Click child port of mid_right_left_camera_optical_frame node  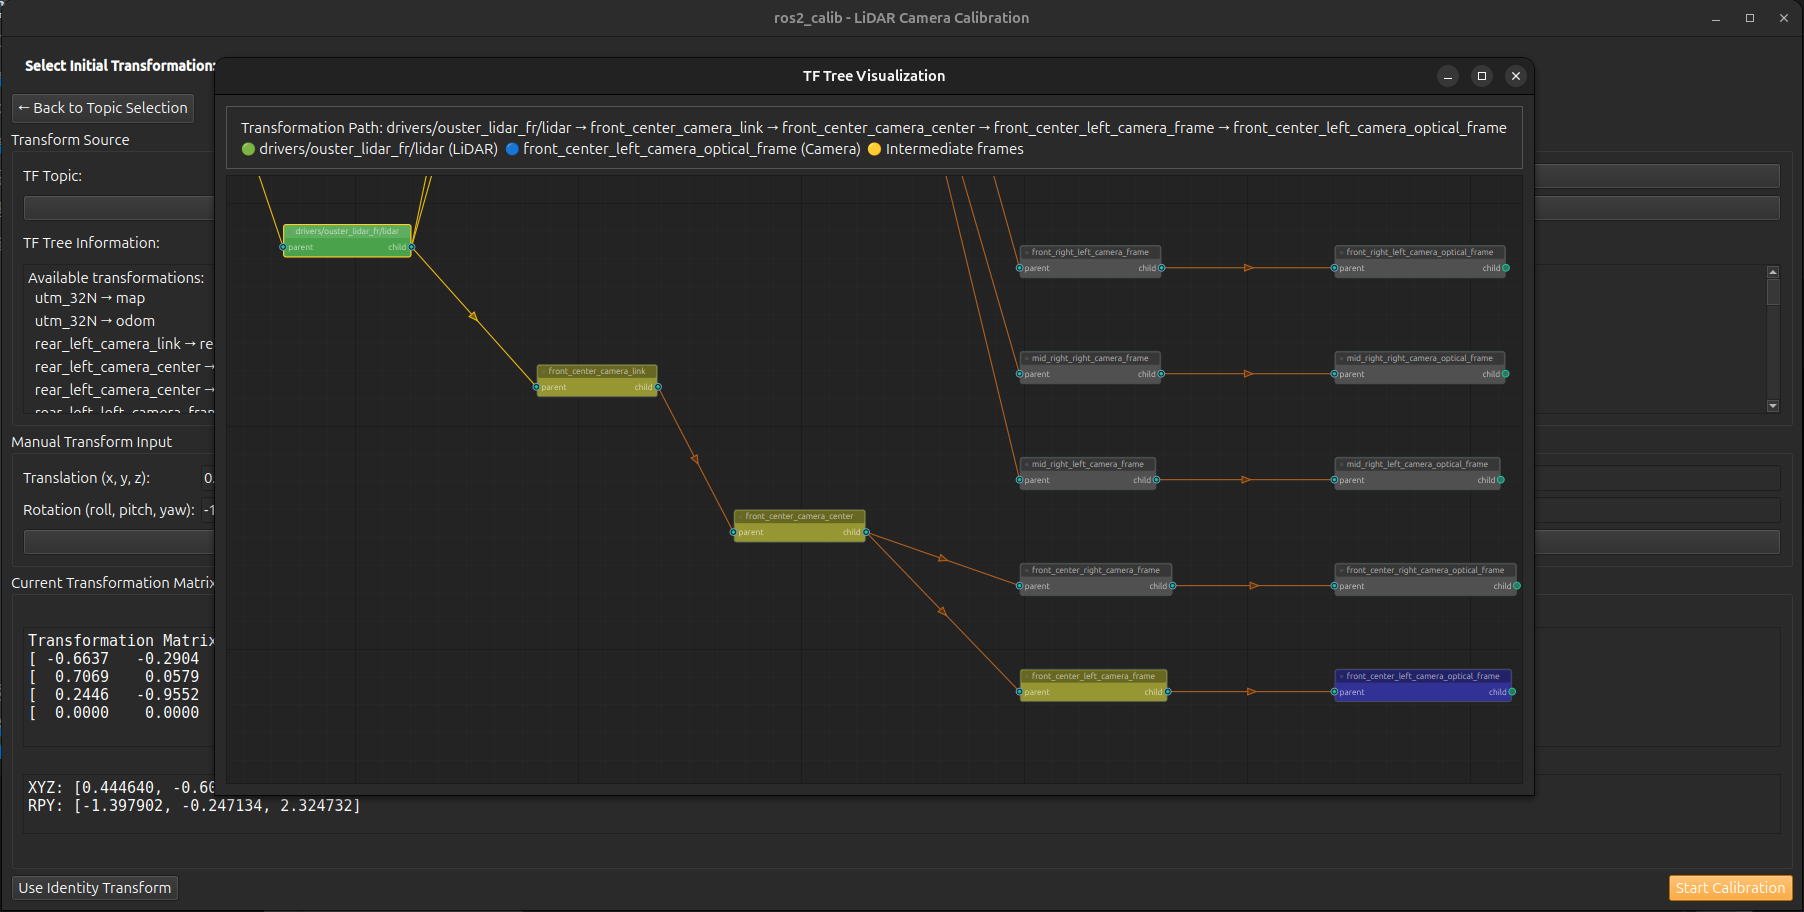tap(1501, 480)
